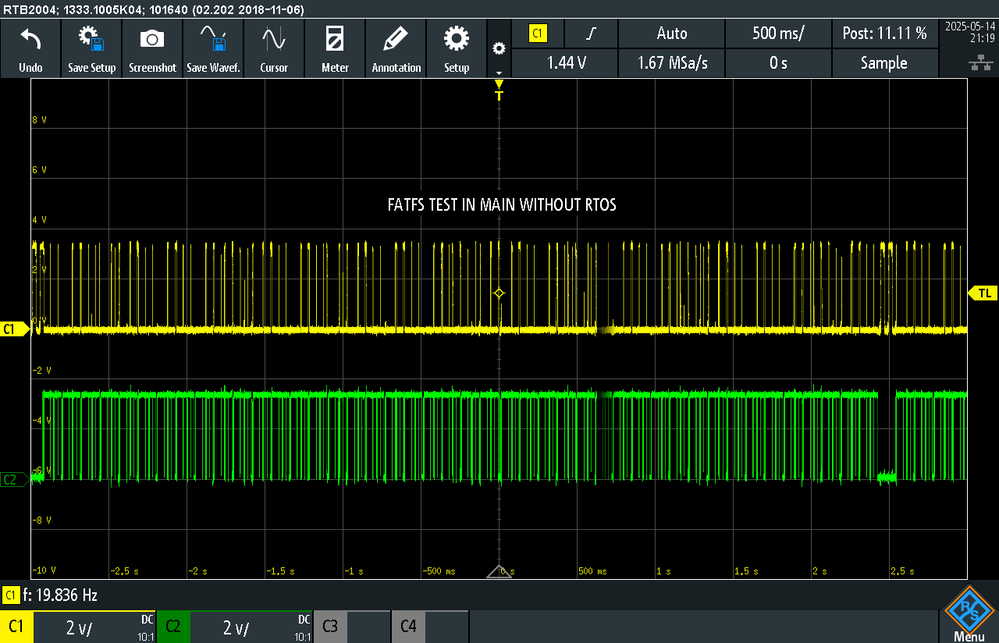Open Save Setup

(92, 49)
